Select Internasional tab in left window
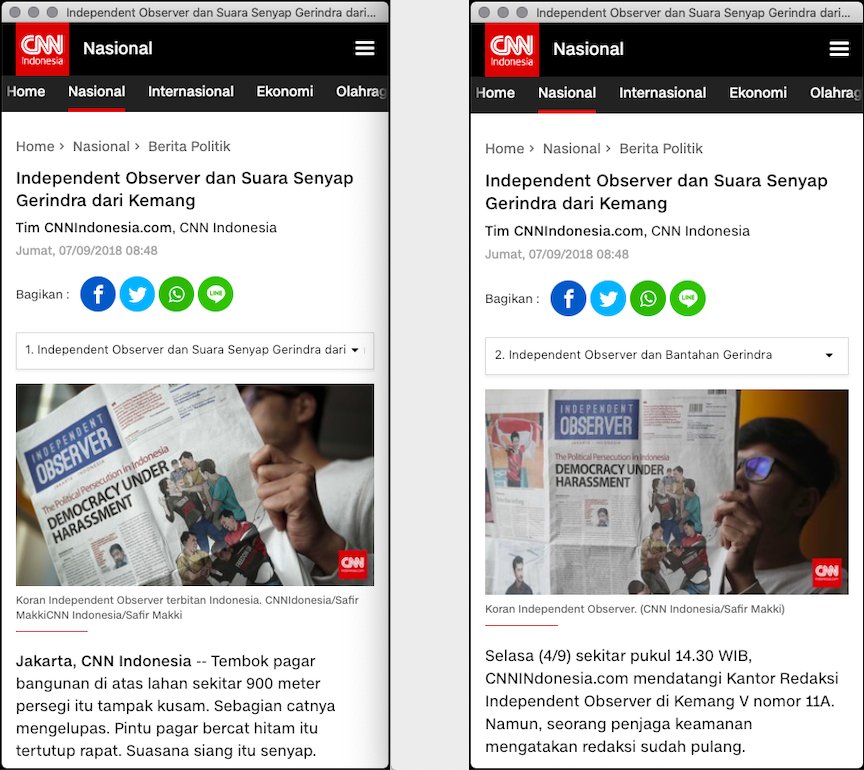The width and height of the screenshot is (864, 770). (191, 91)
